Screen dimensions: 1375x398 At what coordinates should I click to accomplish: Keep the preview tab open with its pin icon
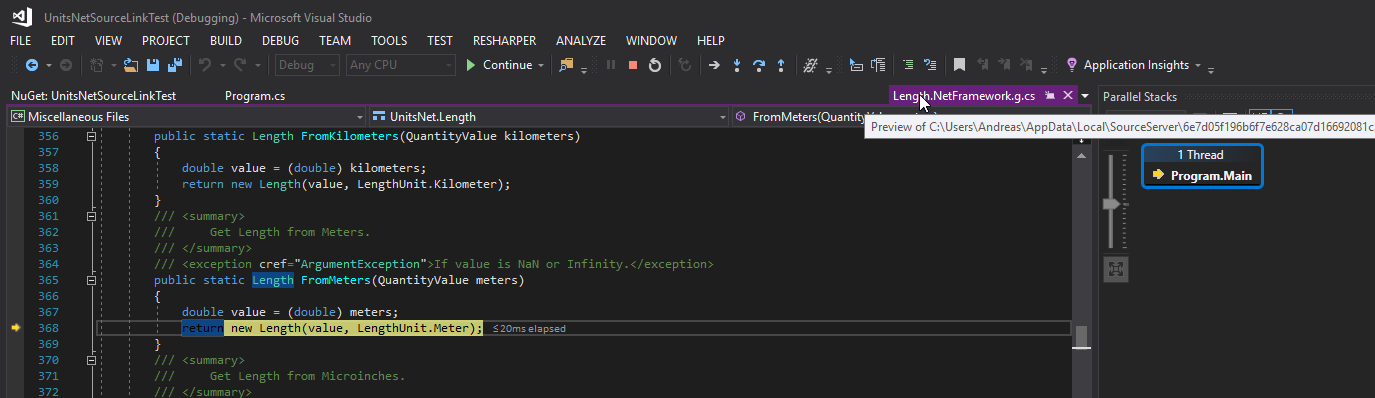pos(1050,95)
